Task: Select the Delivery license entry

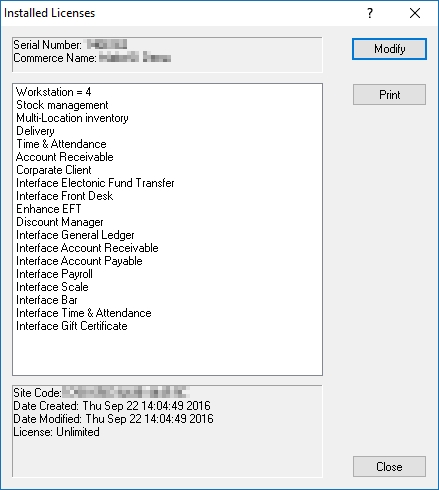Action: tap(35, 131)
